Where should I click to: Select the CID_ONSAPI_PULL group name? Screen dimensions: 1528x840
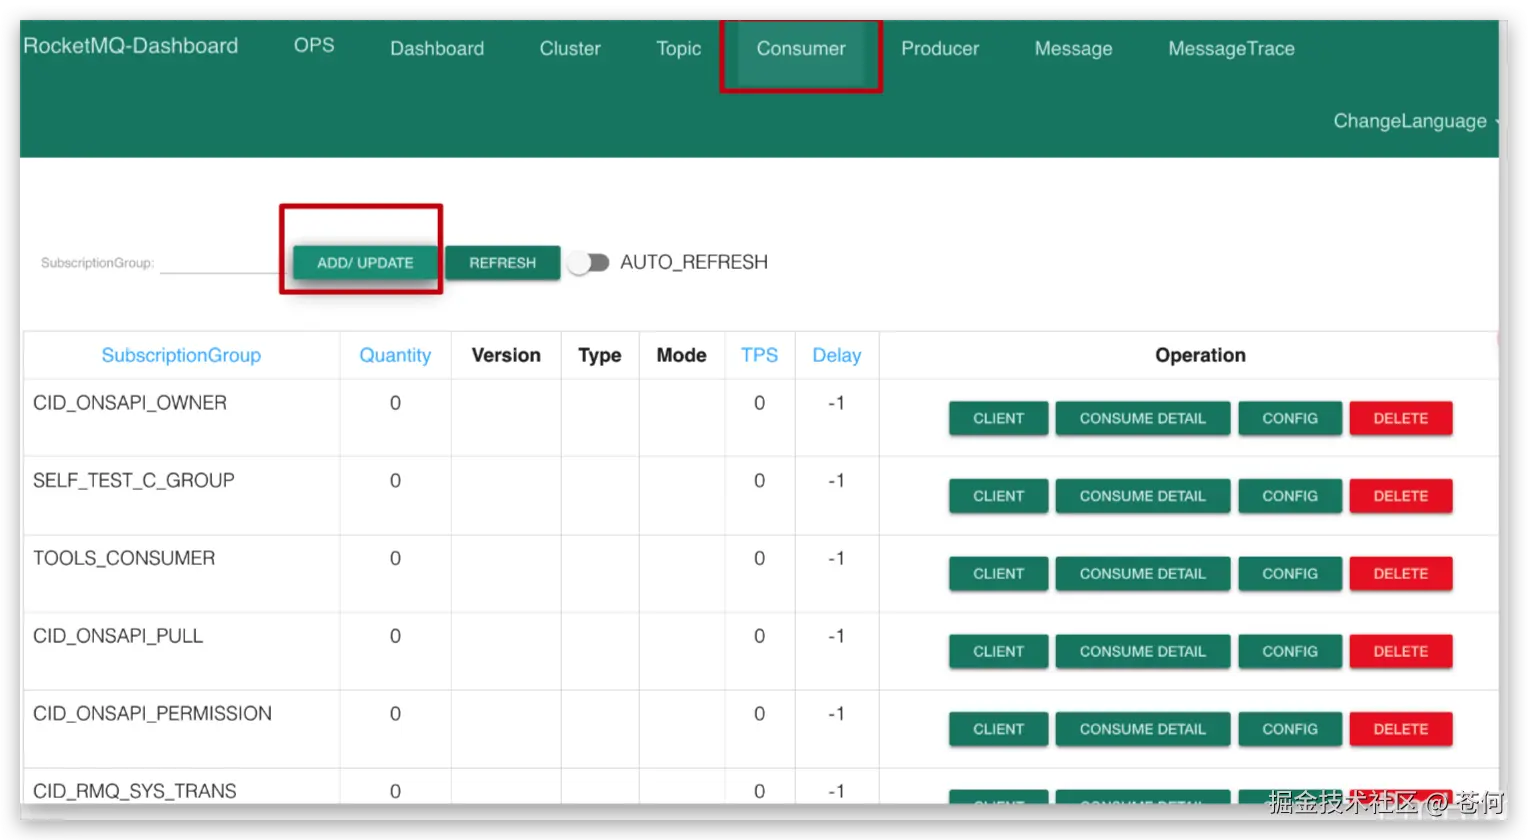118,636
